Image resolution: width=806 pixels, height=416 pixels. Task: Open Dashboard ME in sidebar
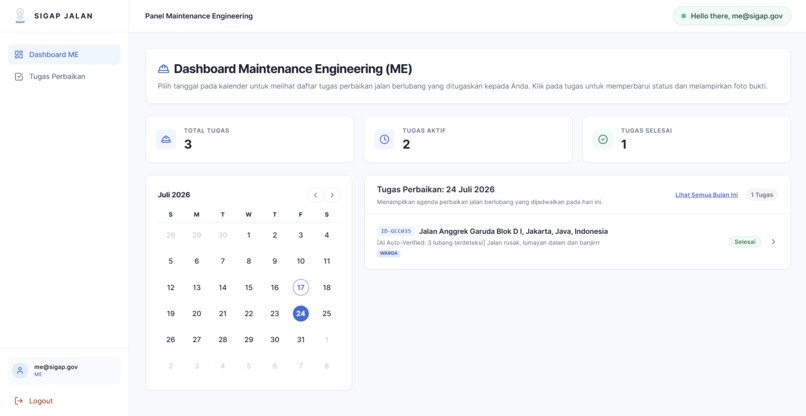(x=64, y=55)
